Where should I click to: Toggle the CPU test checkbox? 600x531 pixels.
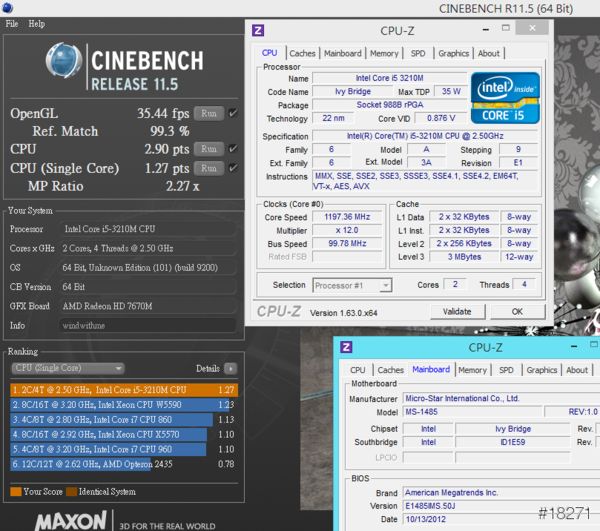pos(232,149)
